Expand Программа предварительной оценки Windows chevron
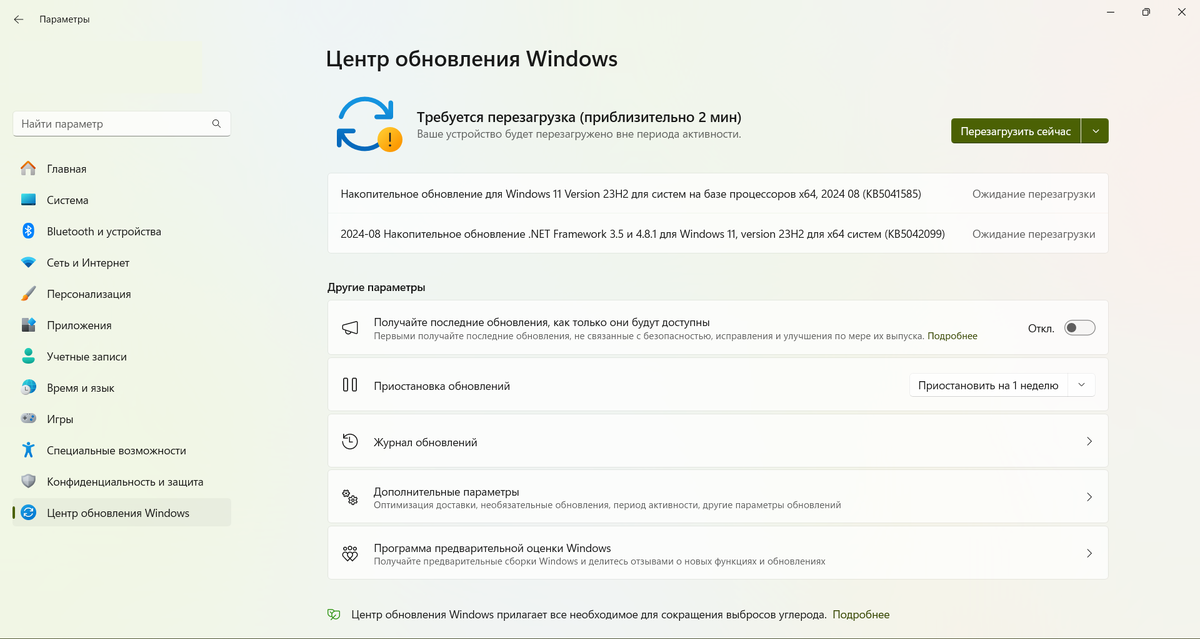Viewport: 1200px width, 639px height. click(1089, 553)
